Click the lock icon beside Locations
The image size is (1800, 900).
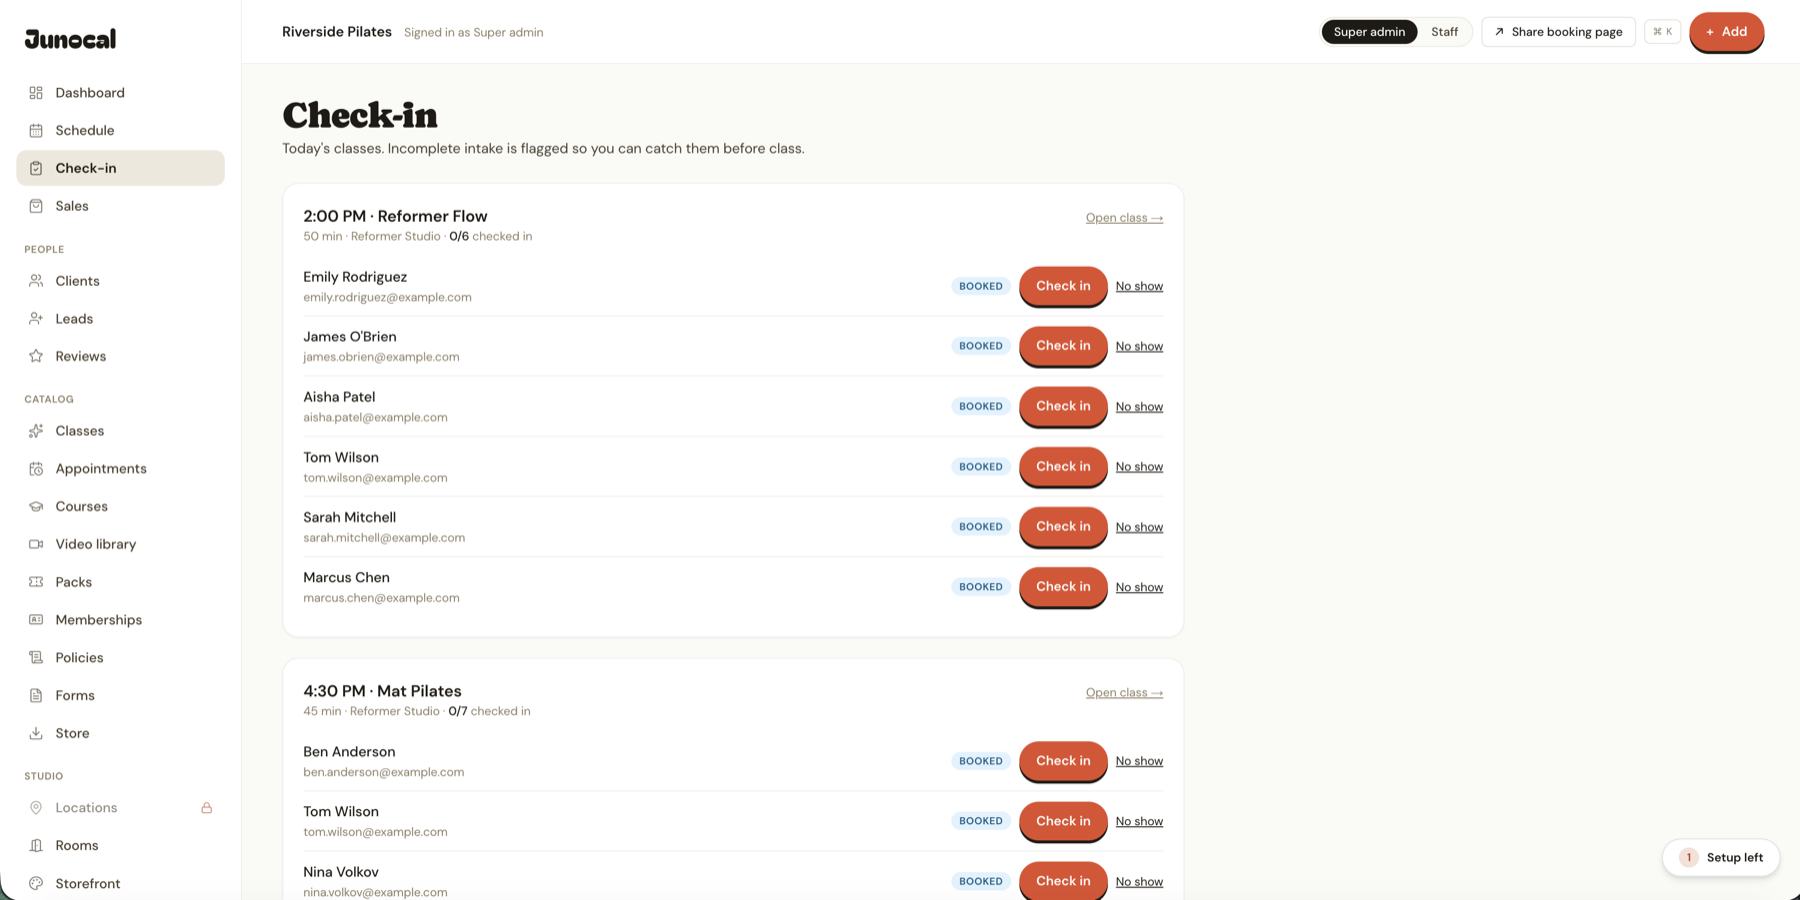[x=207, y=808]
